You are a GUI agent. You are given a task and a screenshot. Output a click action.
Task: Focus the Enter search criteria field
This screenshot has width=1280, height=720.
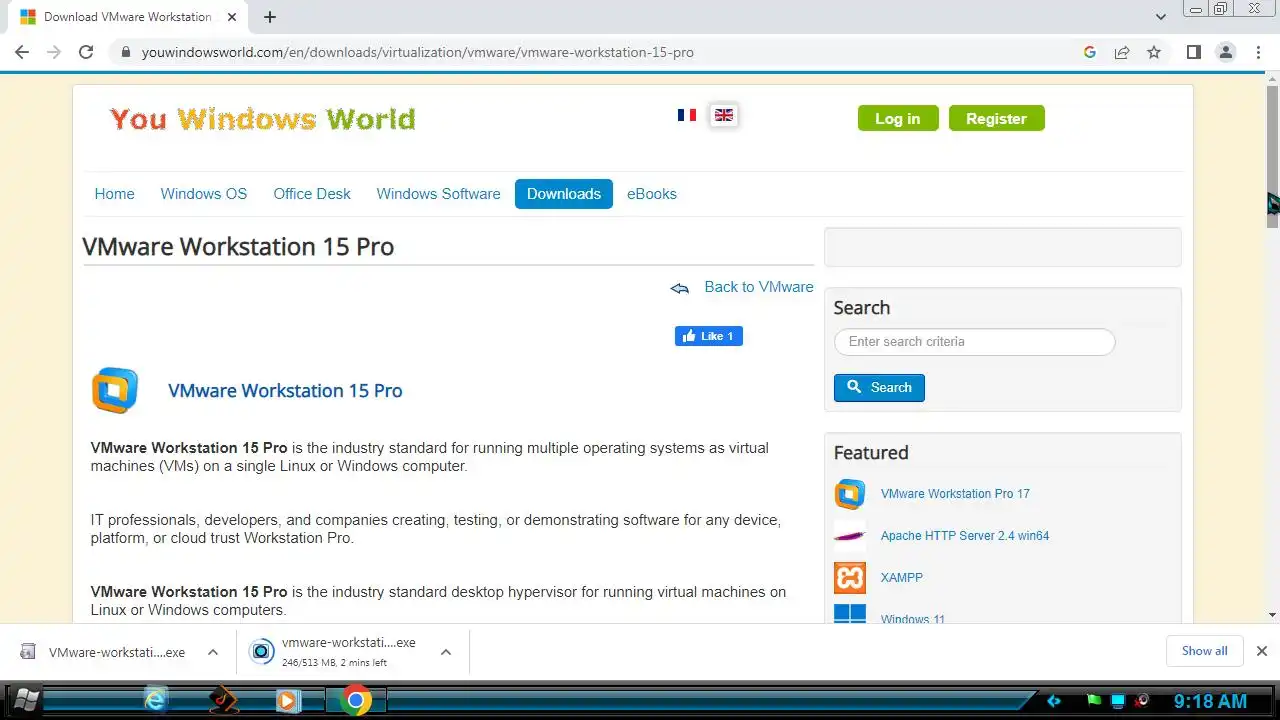tap(974, 342)
